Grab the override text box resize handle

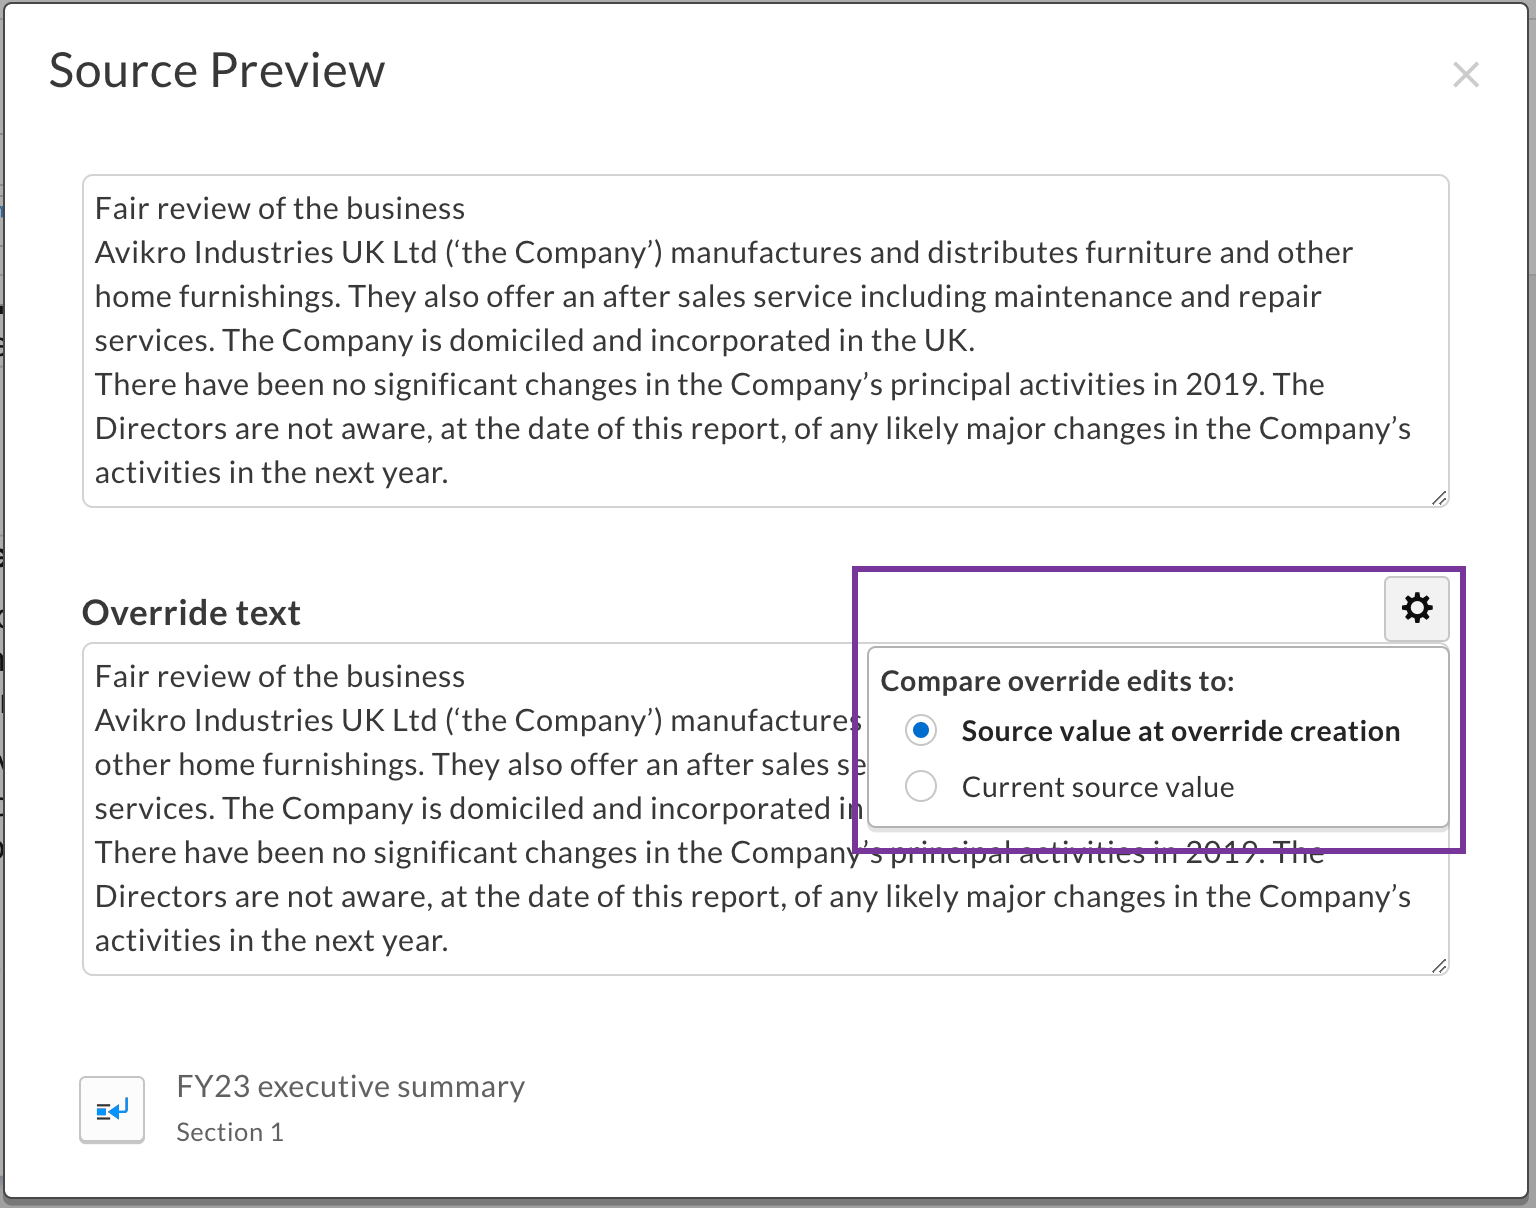pos(1439,966)
